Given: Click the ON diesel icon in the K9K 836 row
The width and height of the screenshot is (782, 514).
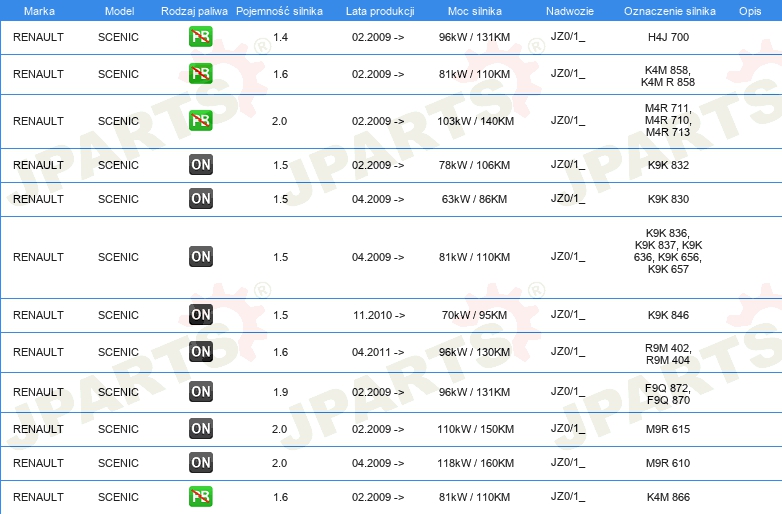Looking at the screenshot, I should coord(200,256).
